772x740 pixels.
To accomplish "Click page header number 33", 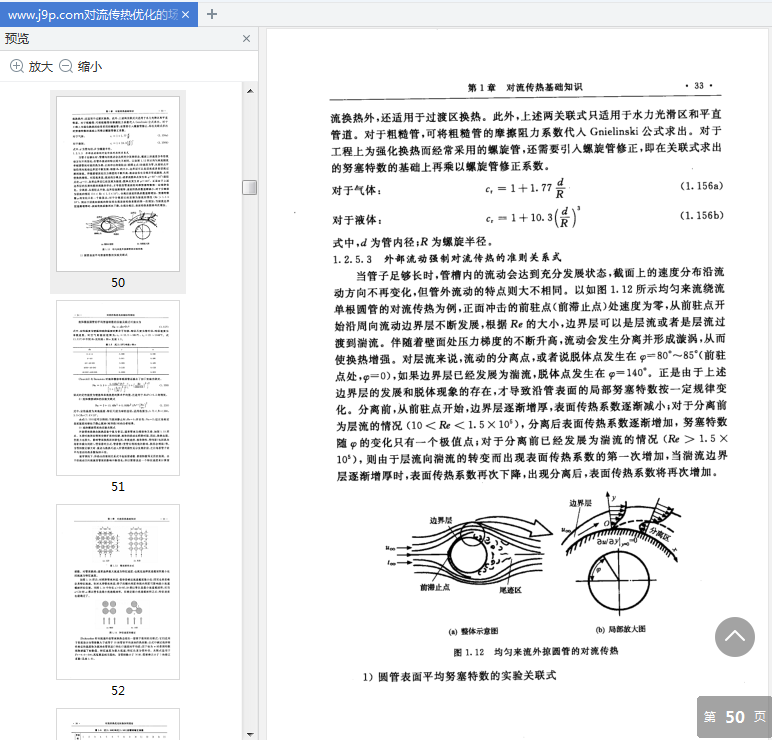I will [699, 86].
